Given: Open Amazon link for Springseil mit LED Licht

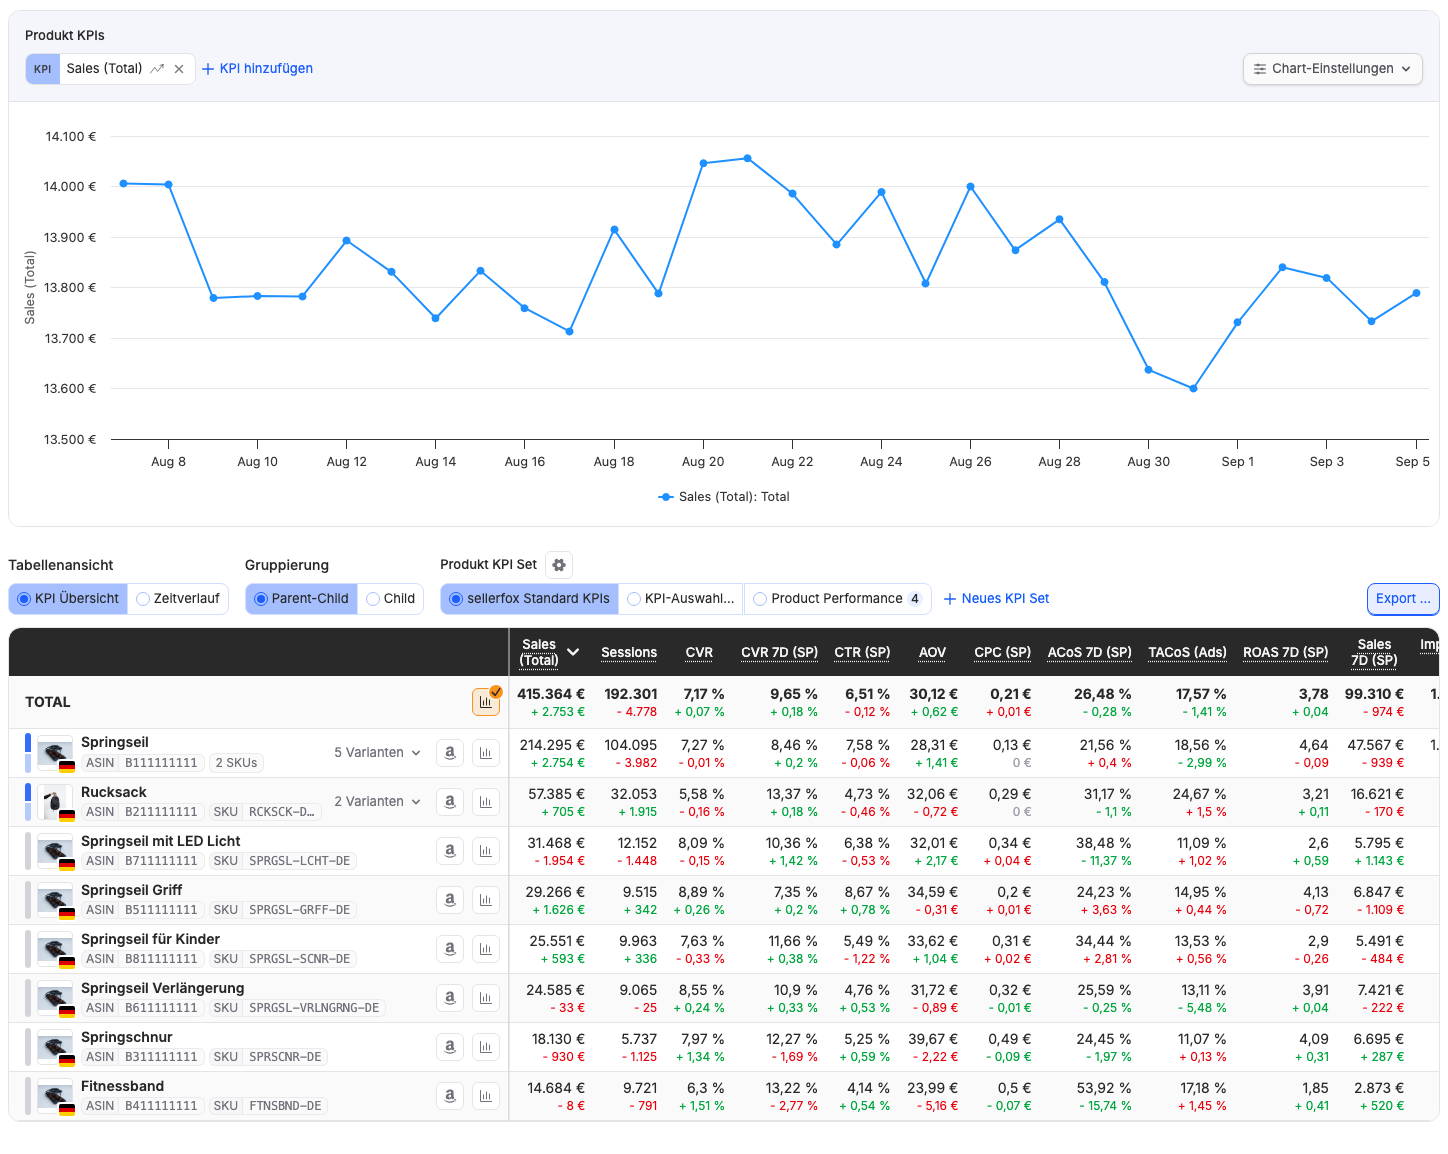Looking at the screenshot, I should pos(450,851).
